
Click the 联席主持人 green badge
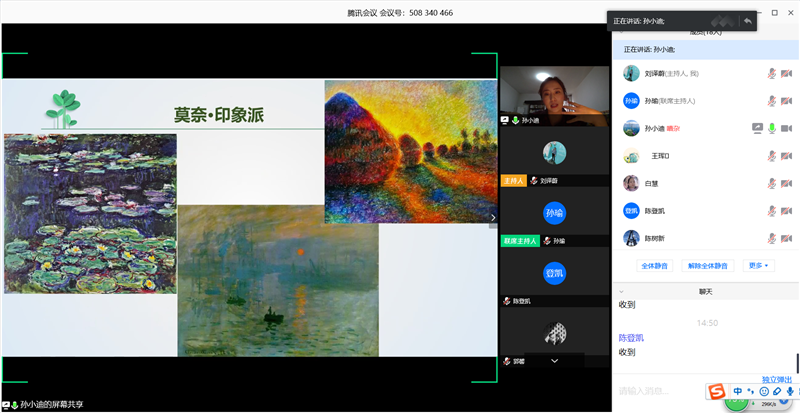(x=520, y=241)
